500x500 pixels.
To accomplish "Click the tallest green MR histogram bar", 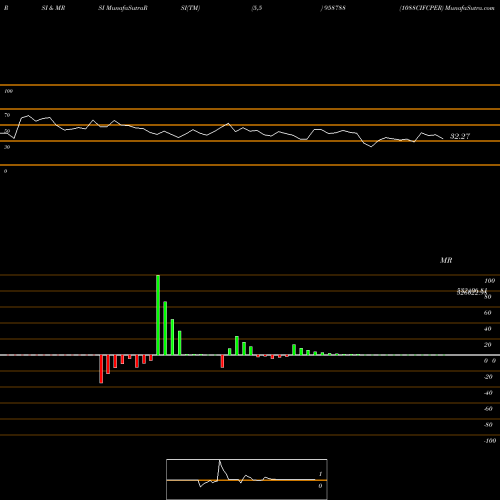I will pos(158,315).
